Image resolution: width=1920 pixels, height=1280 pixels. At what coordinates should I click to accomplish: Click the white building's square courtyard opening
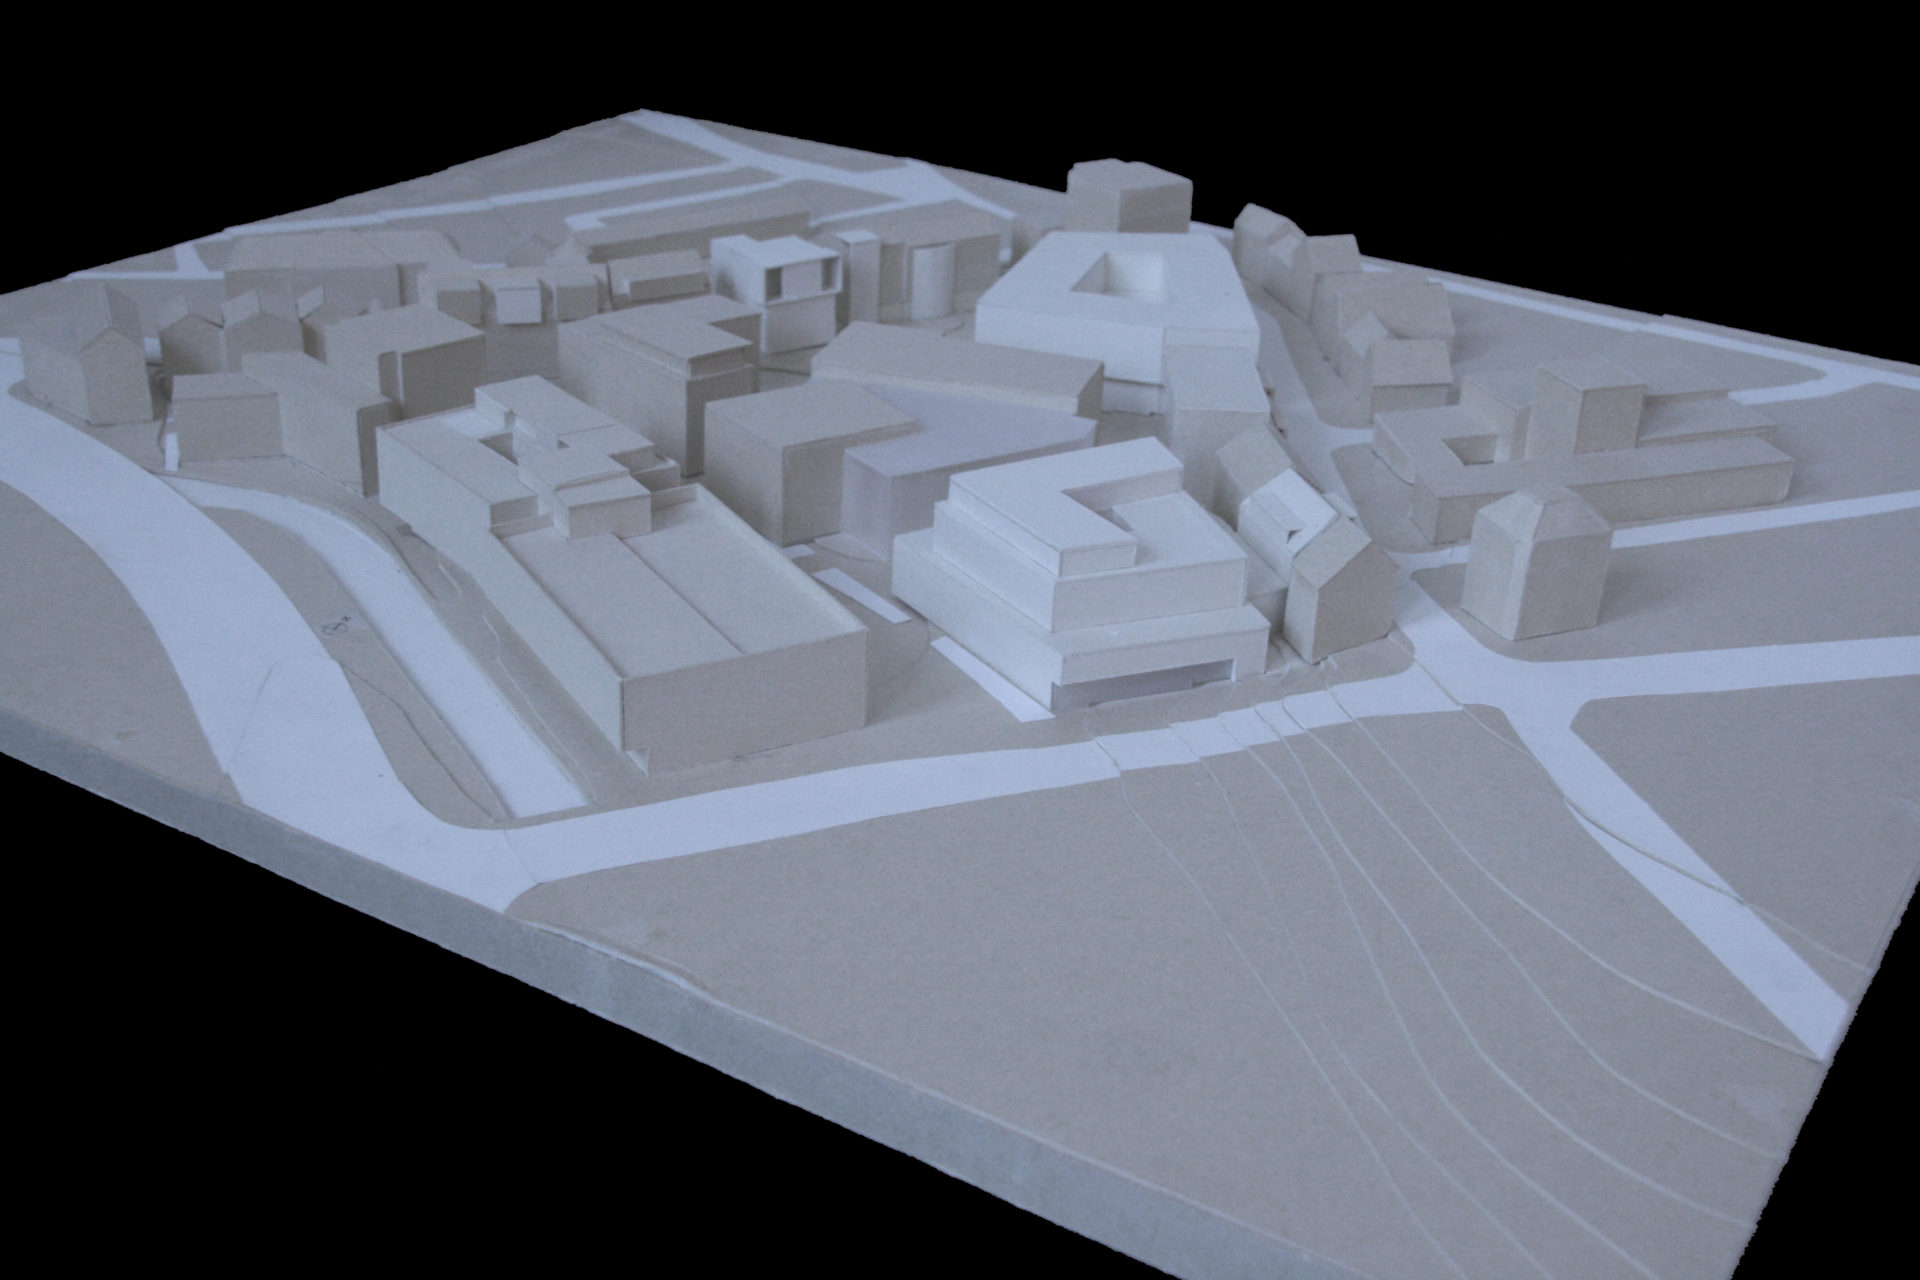(1117, 276)
